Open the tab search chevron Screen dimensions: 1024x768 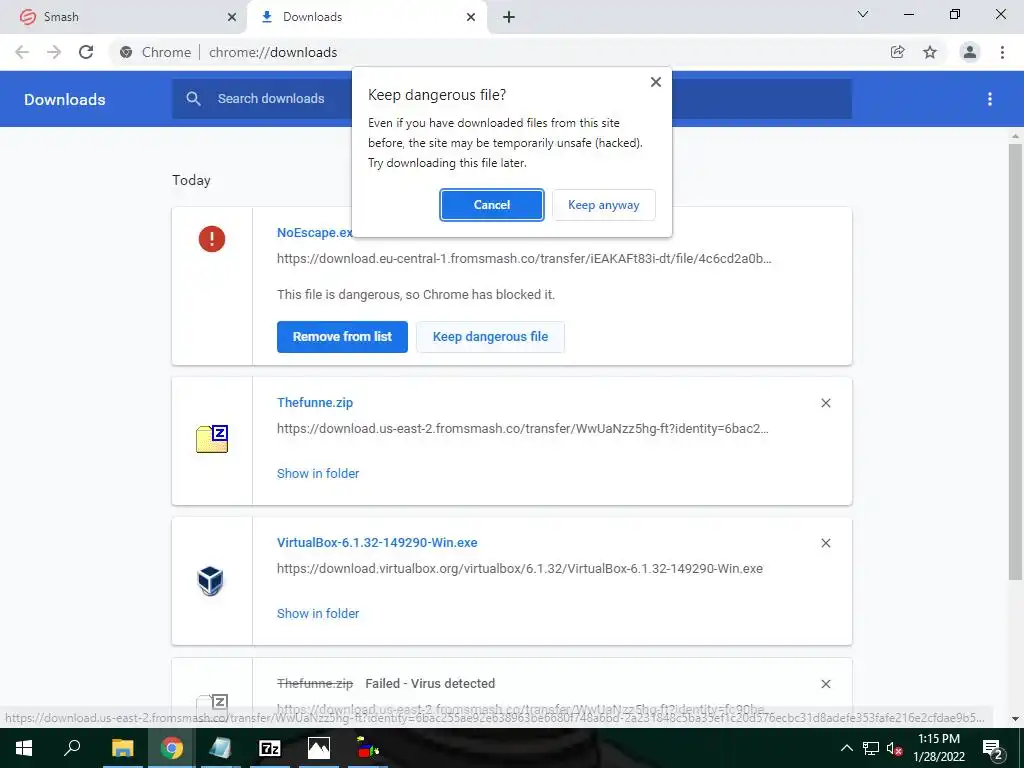[x=863, y=14]
